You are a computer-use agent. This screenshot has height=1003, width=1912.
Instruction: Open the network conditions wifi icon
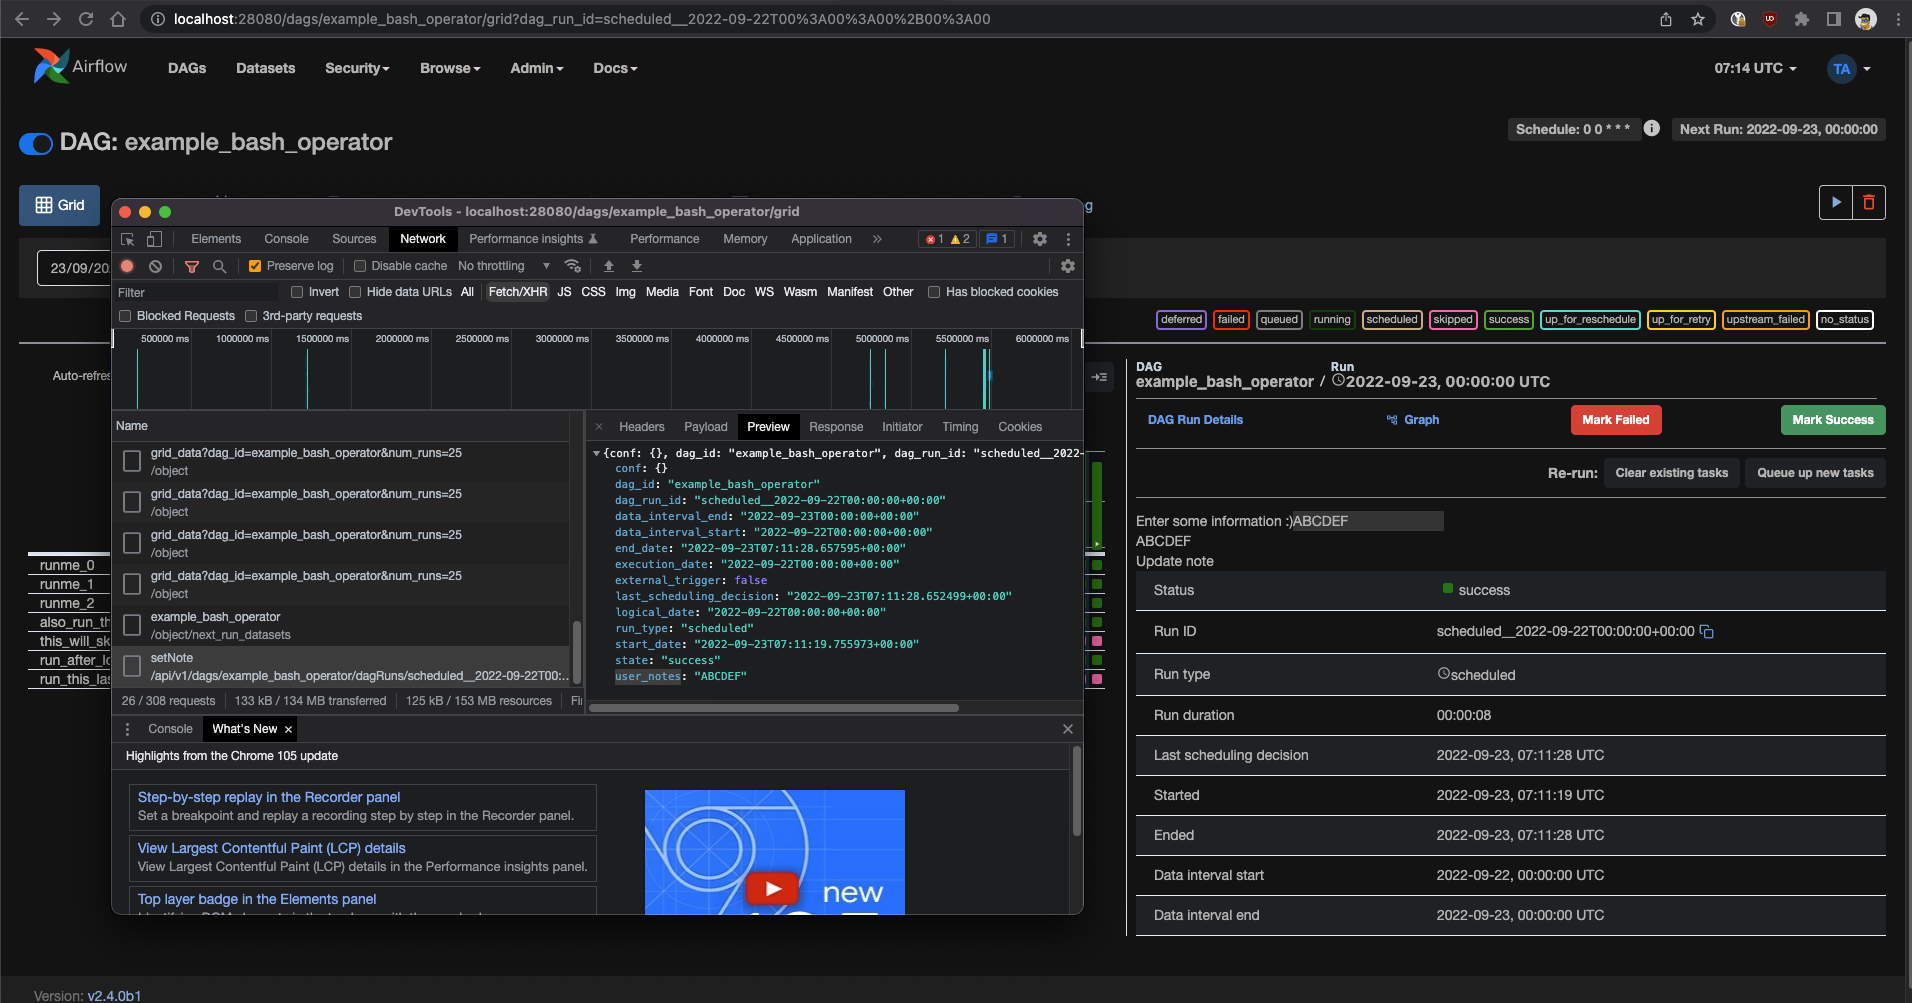(573, 266)
